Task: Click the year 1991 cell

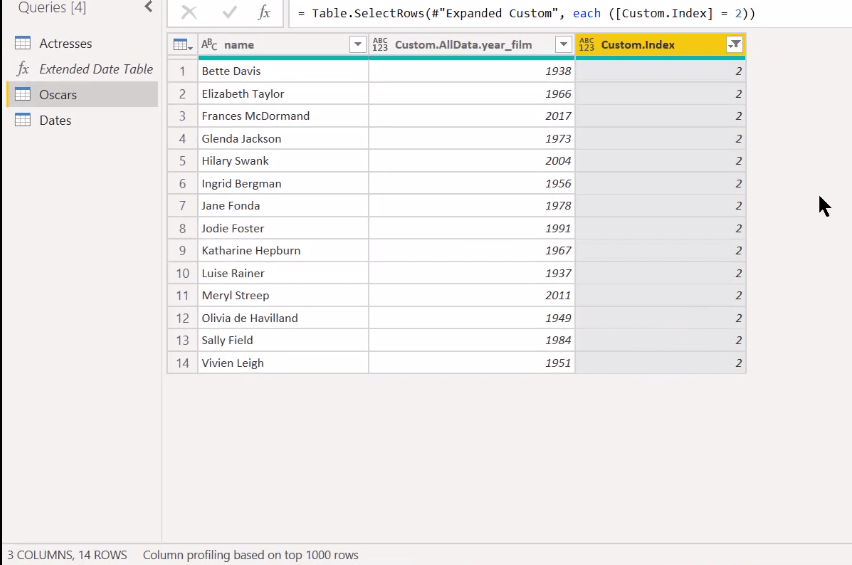Action: pyautogui.click(x=472, y=229)
